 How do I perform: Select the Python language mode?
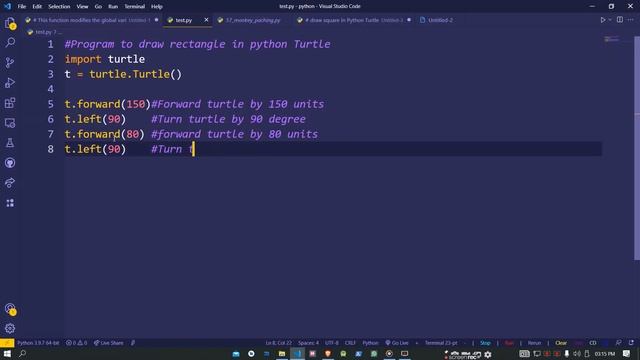[x=370, y=343]
